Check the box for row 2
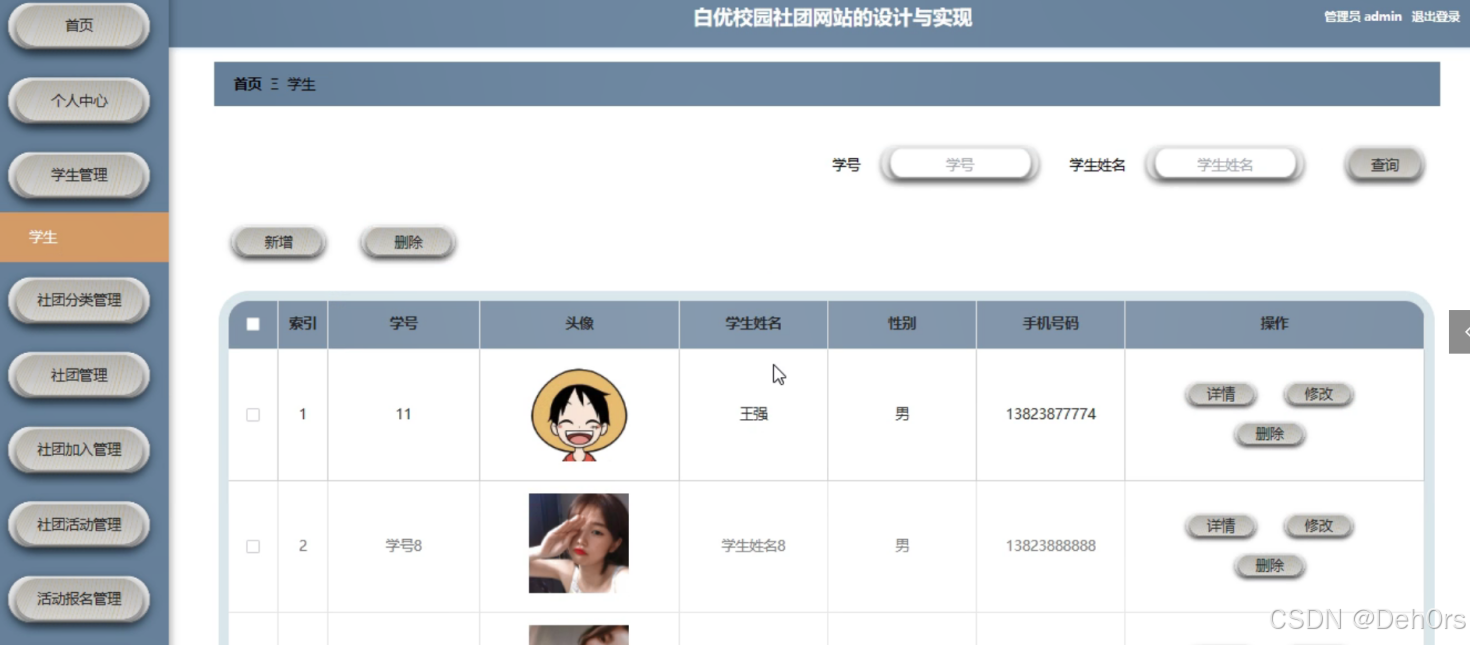1470x645 pixels. tap(253, 546)
